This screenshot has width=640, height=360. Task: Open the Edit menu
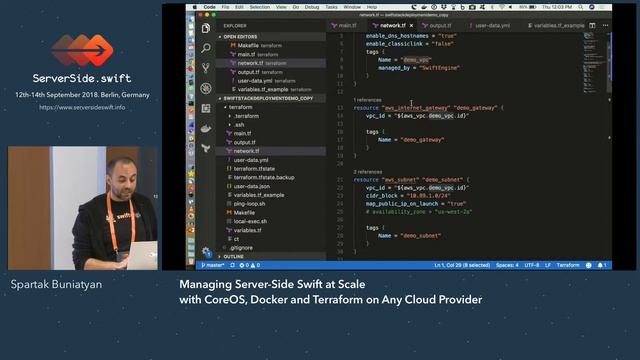pyautogui.click(x=239, y=7)
